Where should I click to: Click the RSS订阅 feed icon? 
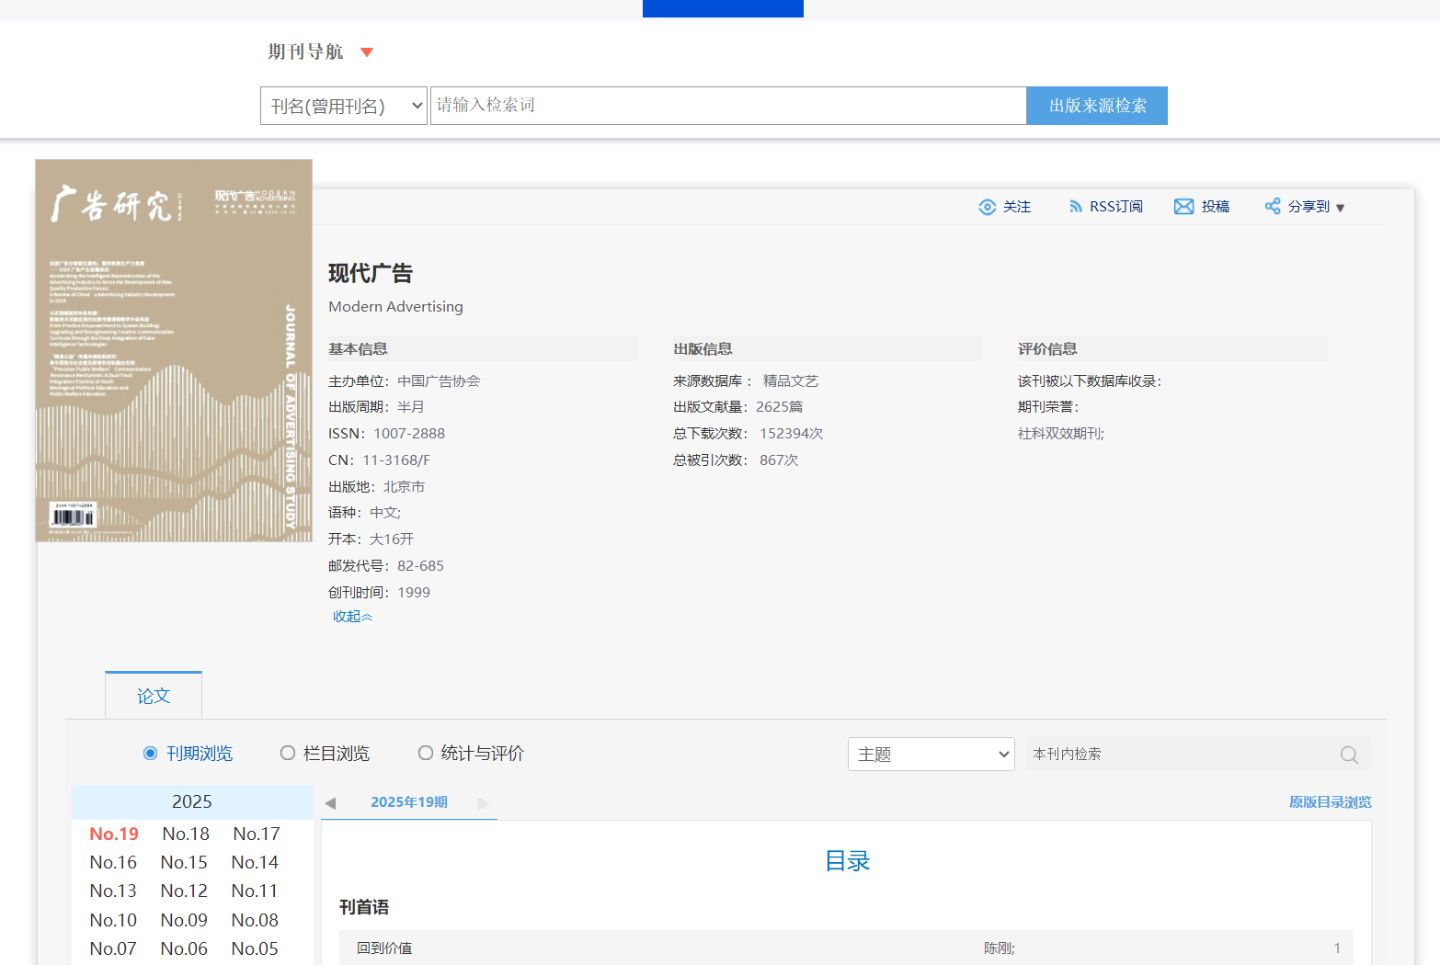point(1075,207)
